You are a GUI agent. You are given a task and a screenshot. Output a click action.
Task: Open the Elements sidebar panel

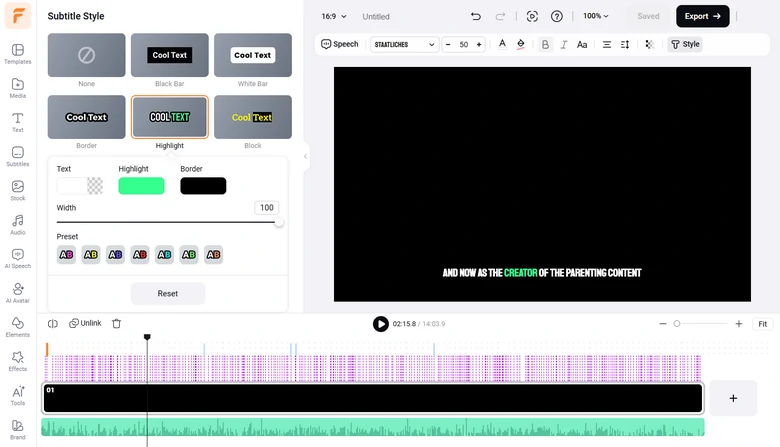click(17, 327)
